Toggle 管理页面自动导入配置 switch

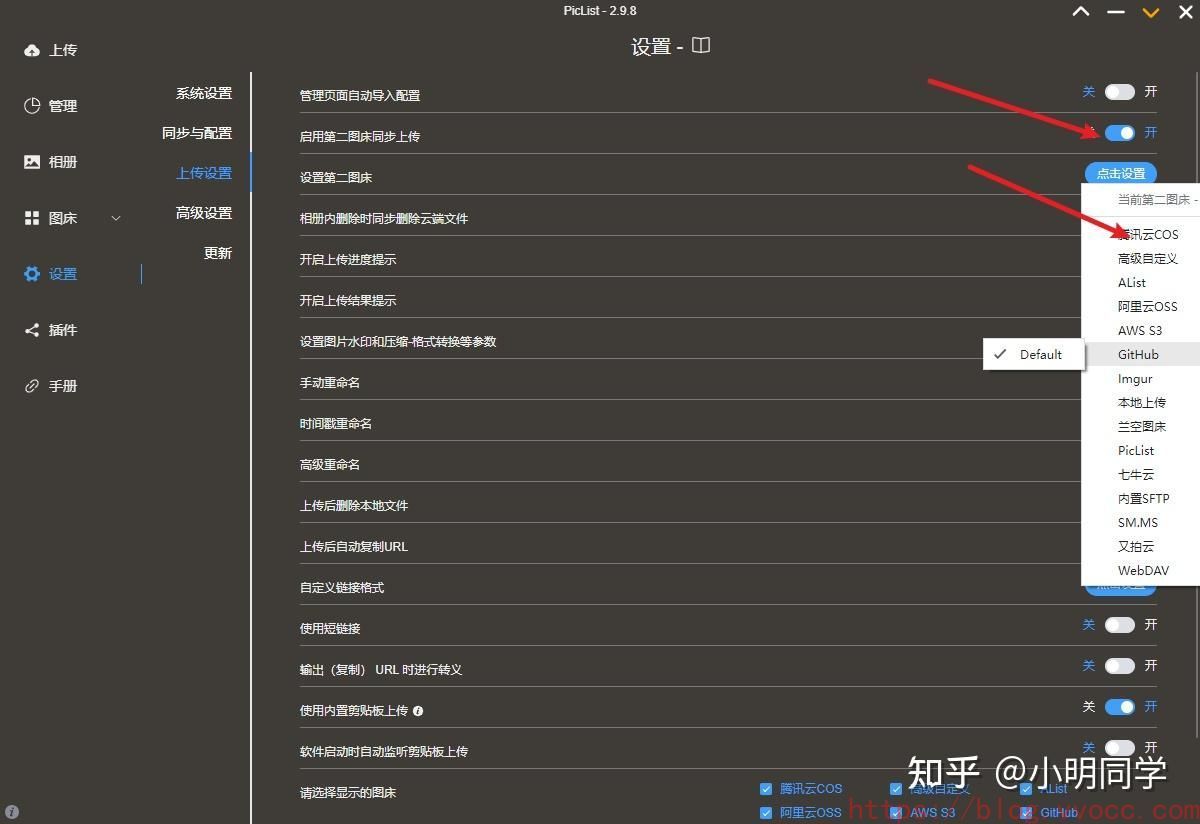click(1119, 92)
